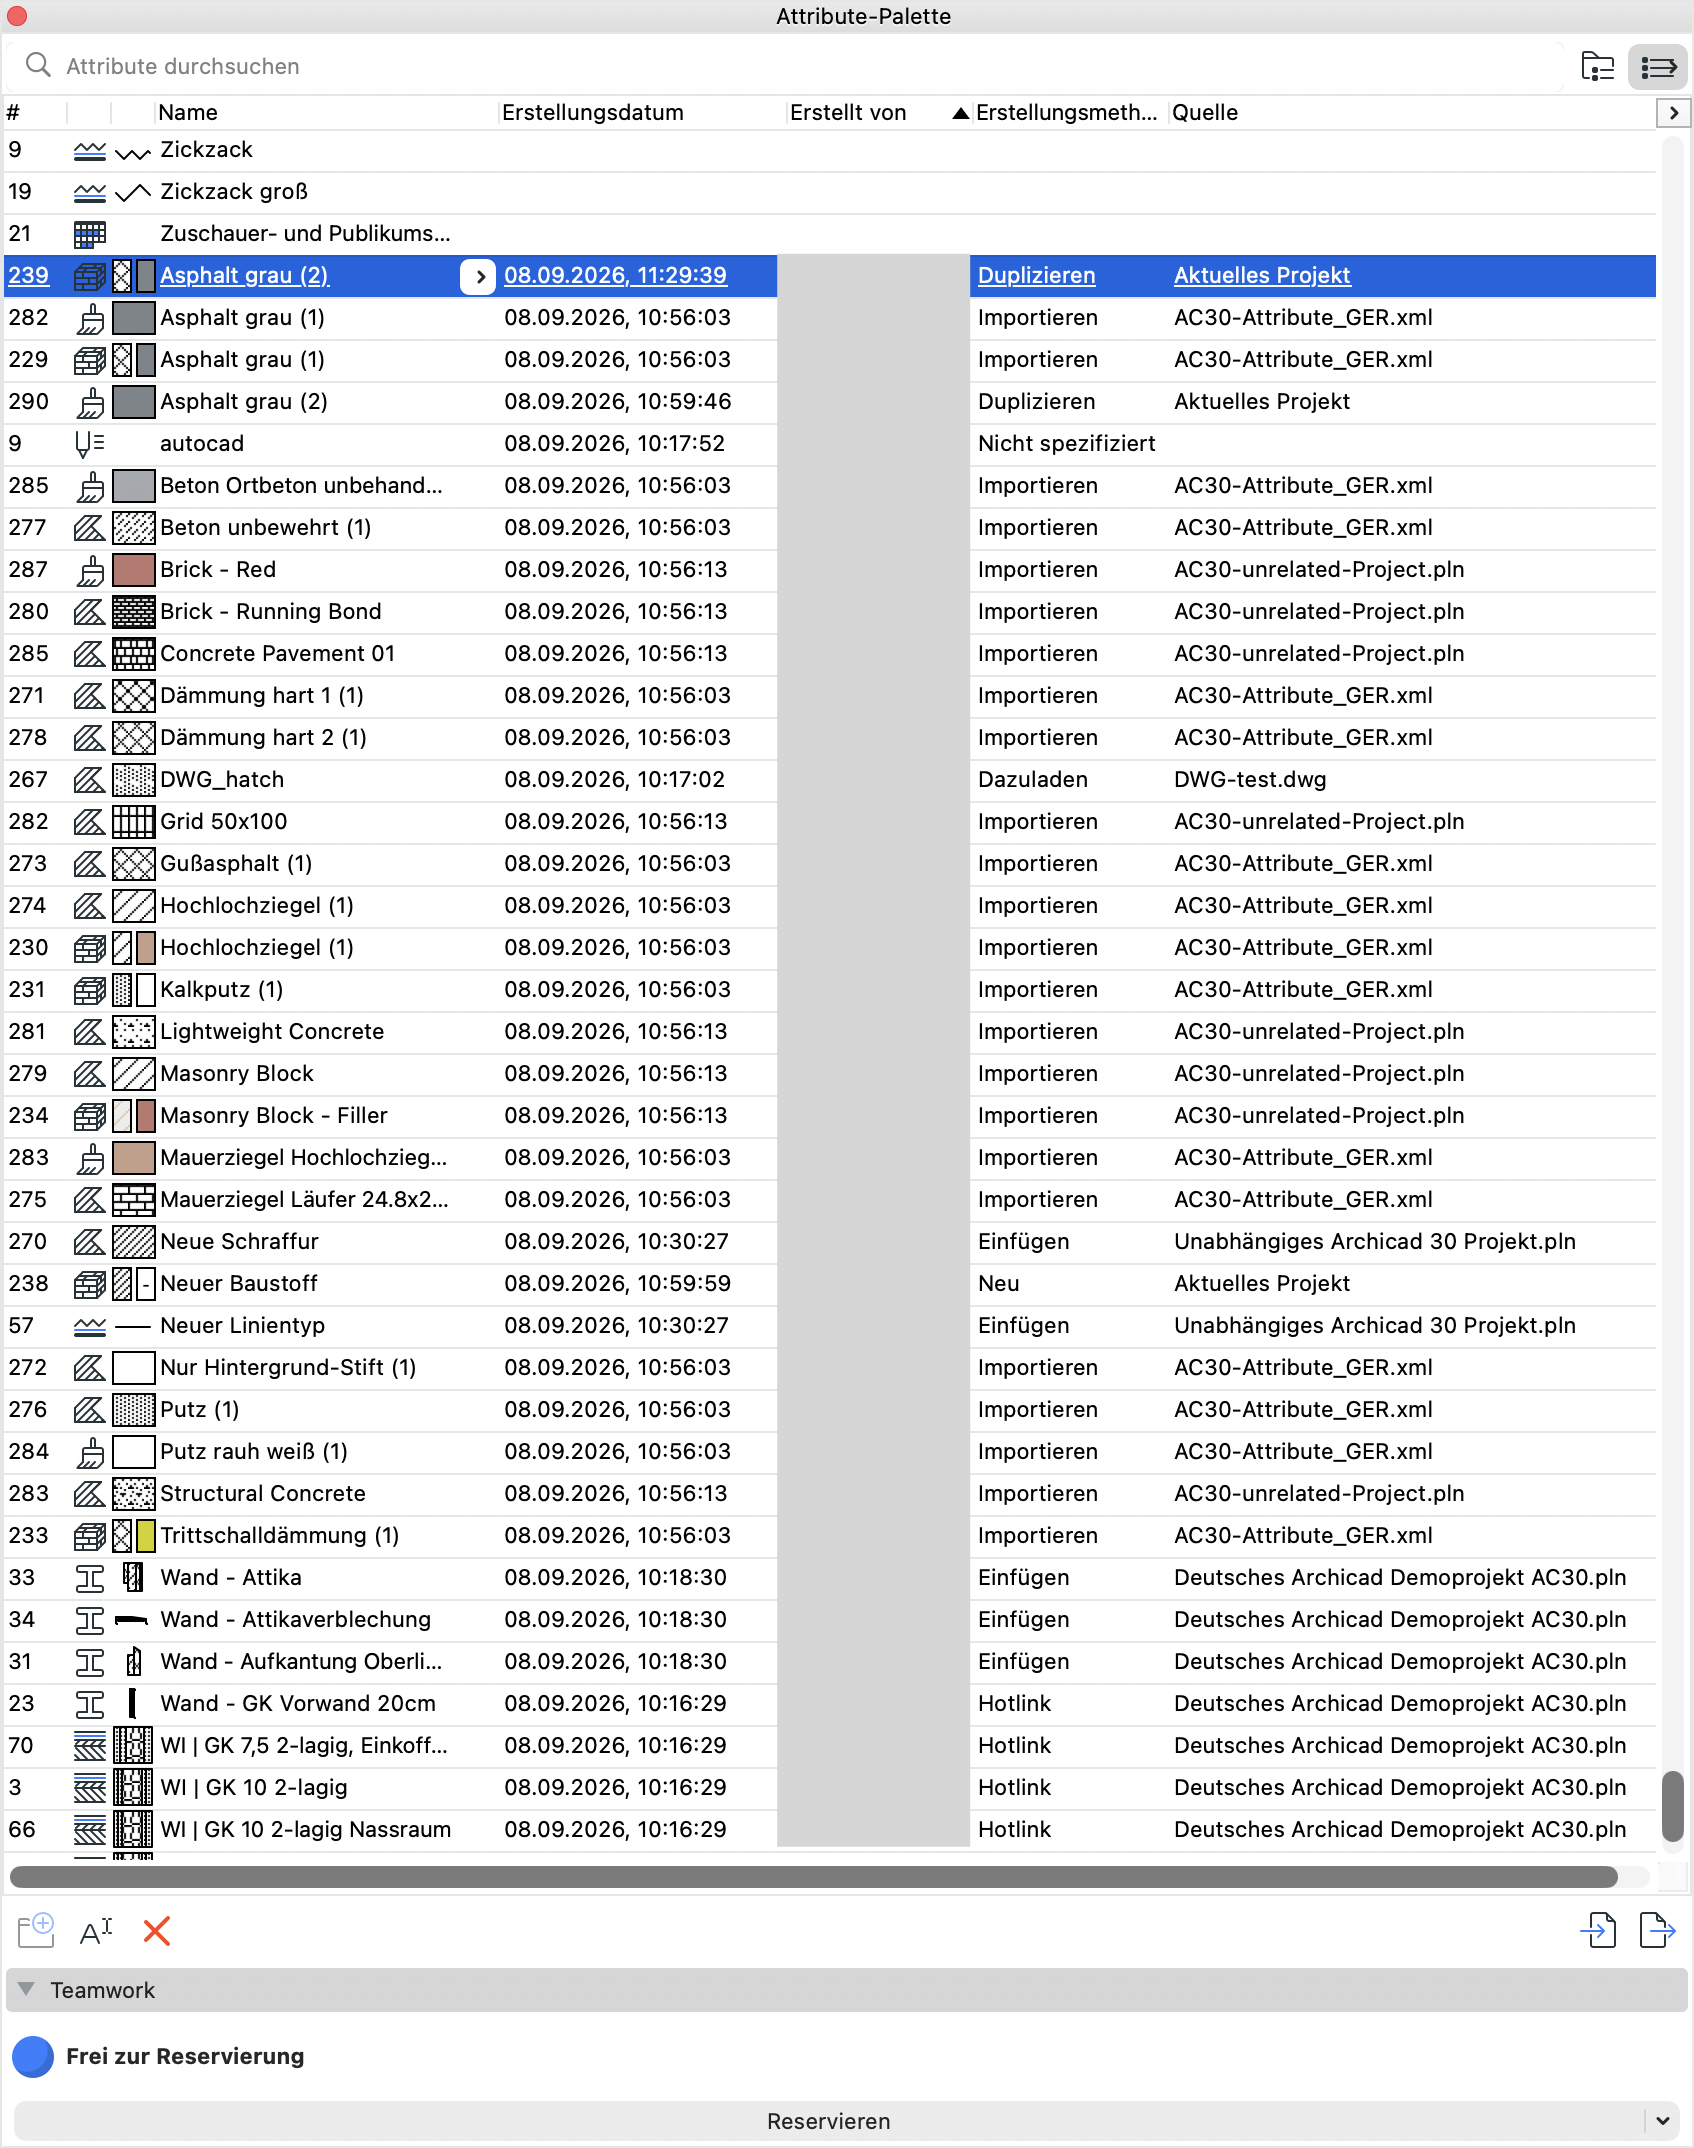Image resolution: width=1694 pixels, height=2148 pixels.
Task: Switch to folder tree view icon
Action: (1598, 67)
